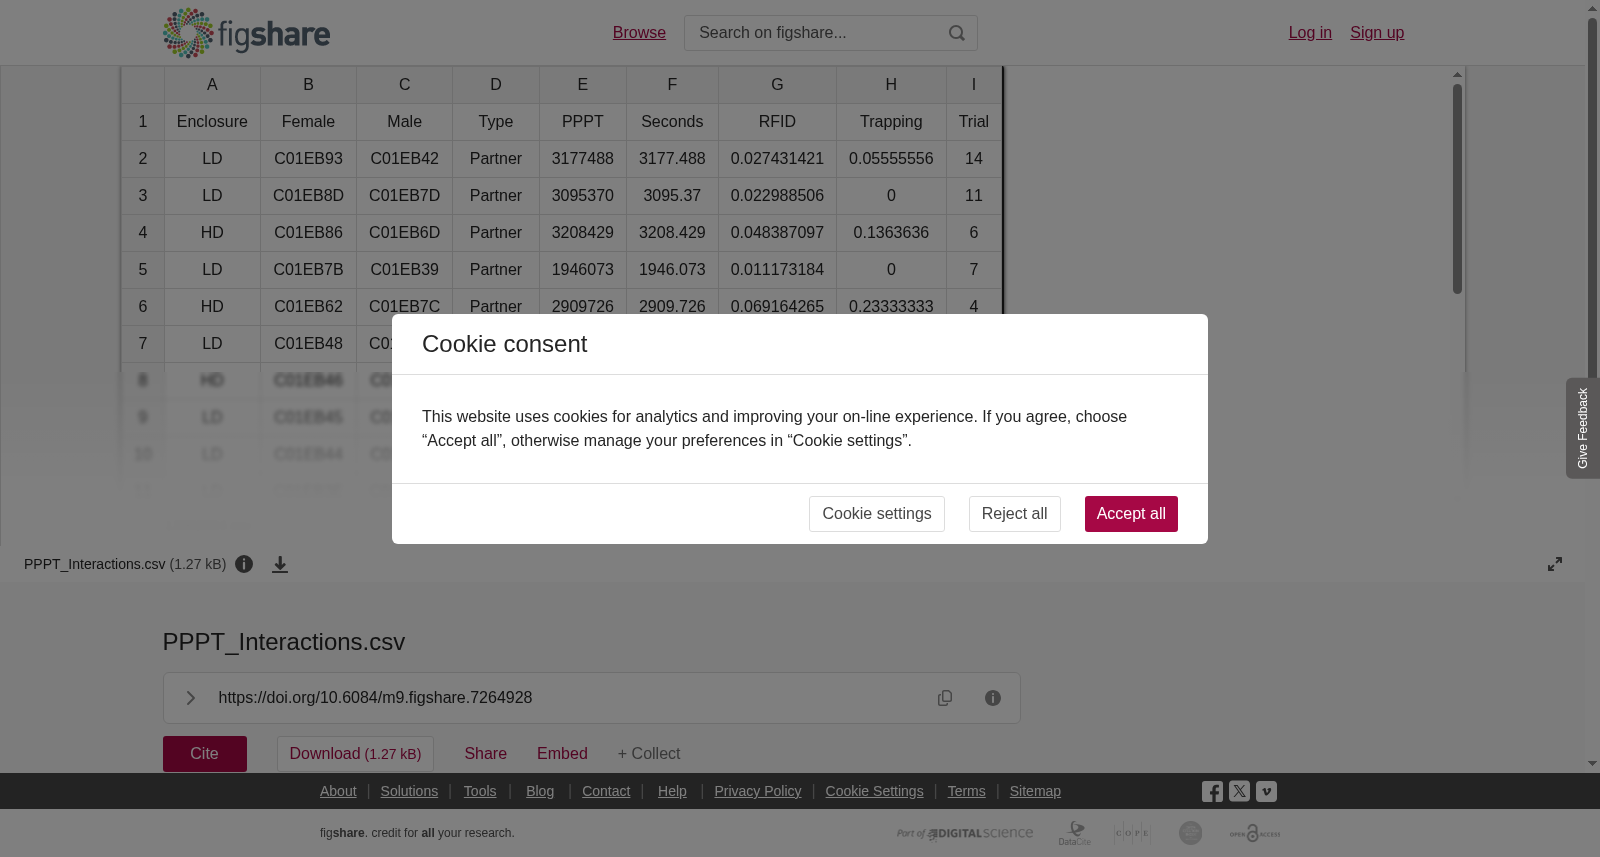1600x857 pixels.
Task: Click cell 1946.073 in Seconds column
Action: [x=672, y=270]
